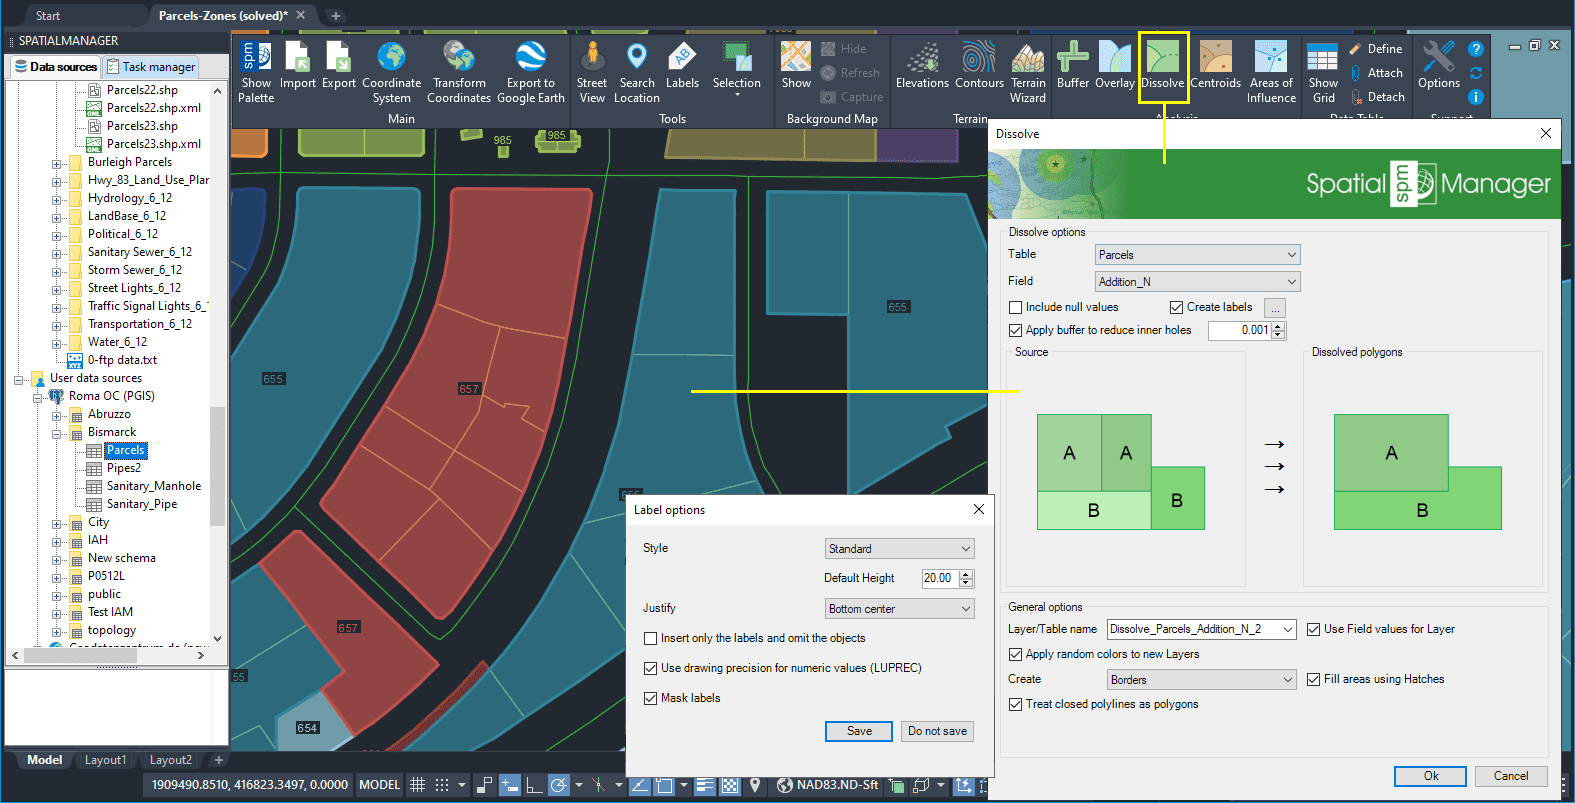This screenshot has width=1575, height=803.
Task: Toggle the drawing grid display in status bar
Action: click(418, 785)
